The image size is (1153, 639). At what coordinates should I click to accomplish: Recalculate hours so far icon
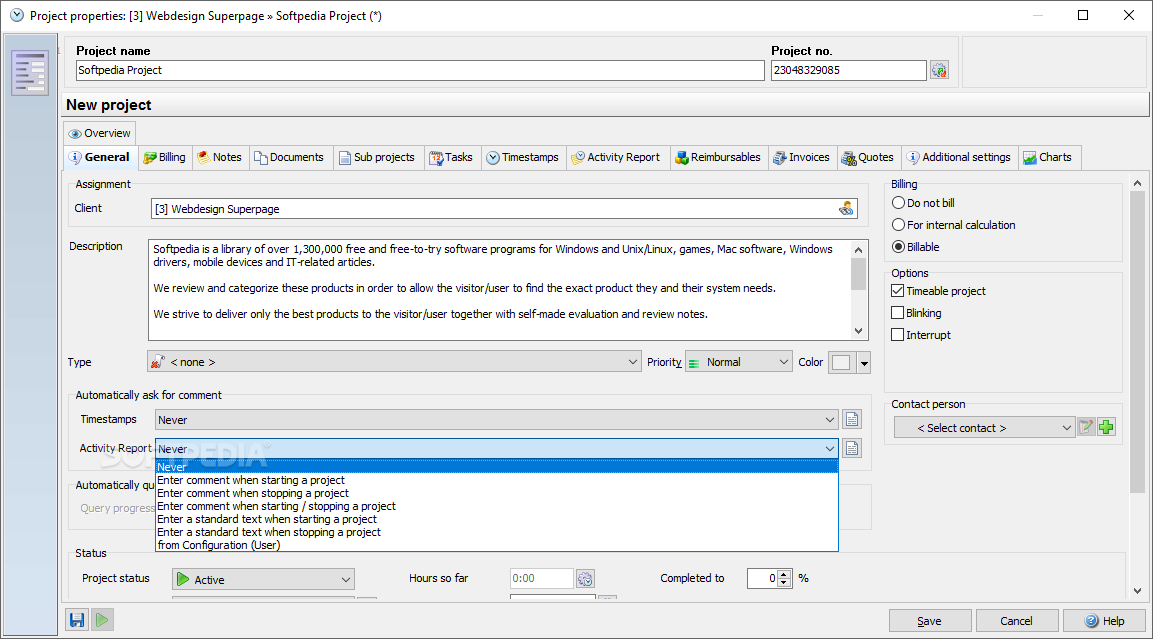tap(585, 579)
